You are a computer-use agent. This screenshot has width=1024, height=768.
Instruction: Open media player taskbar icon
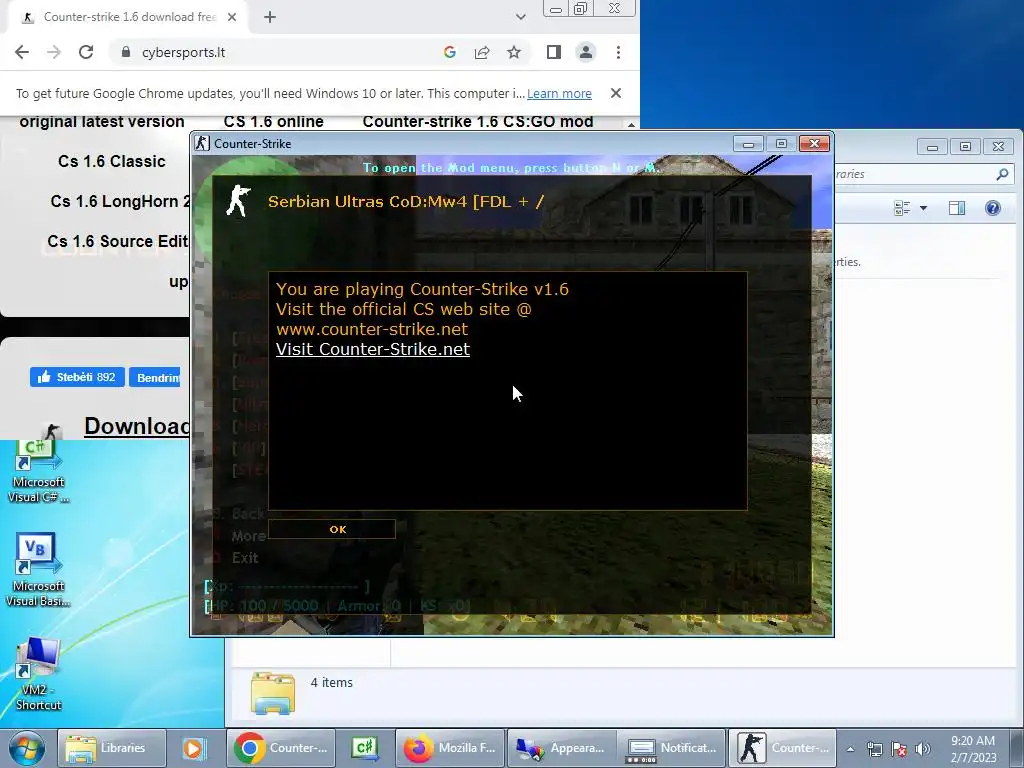193,748
